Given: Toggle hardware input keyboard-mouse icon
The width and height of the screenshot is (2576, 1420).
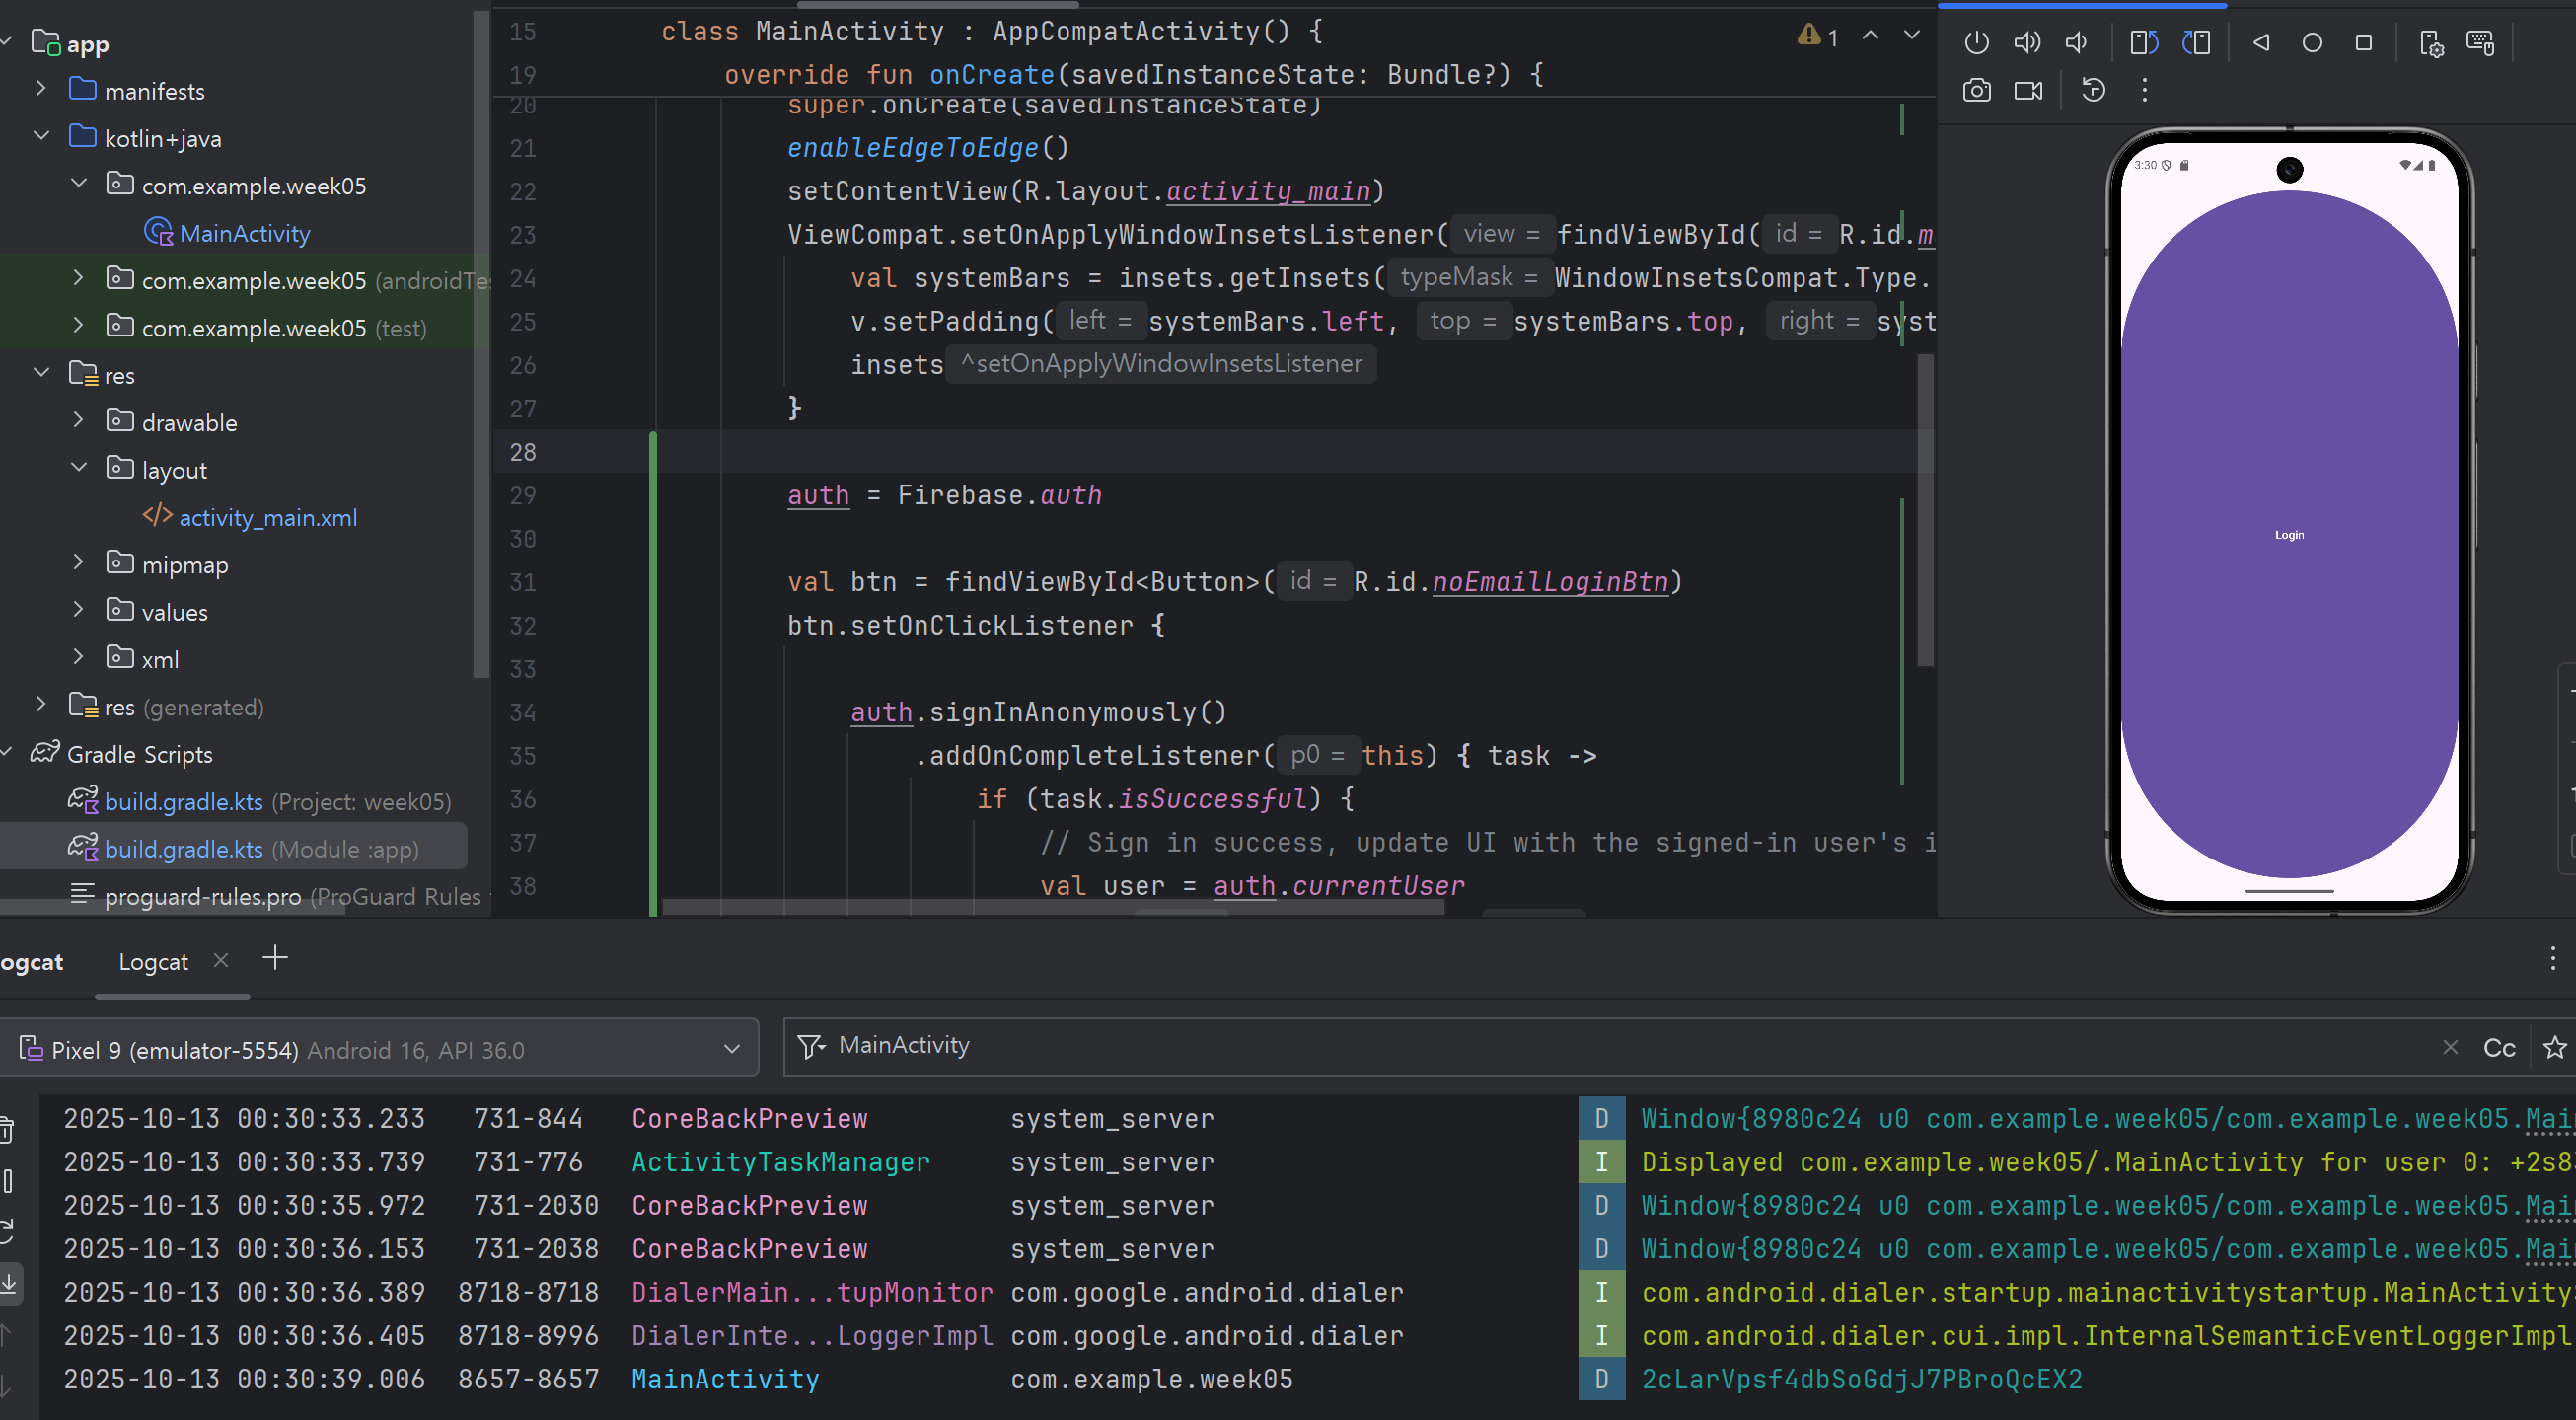Looking at the screenshot, I should click(2480, 42).
